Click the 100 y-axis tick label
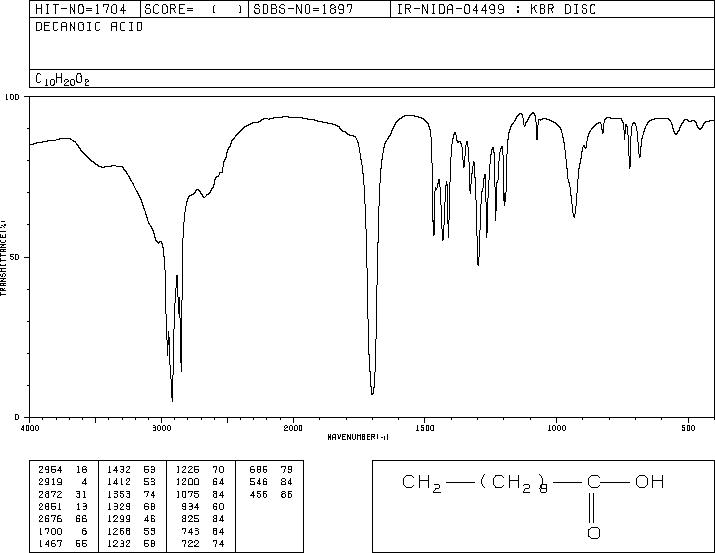This screenshot has width=715, height=553. pyautogui.click(x=13, y=97)
